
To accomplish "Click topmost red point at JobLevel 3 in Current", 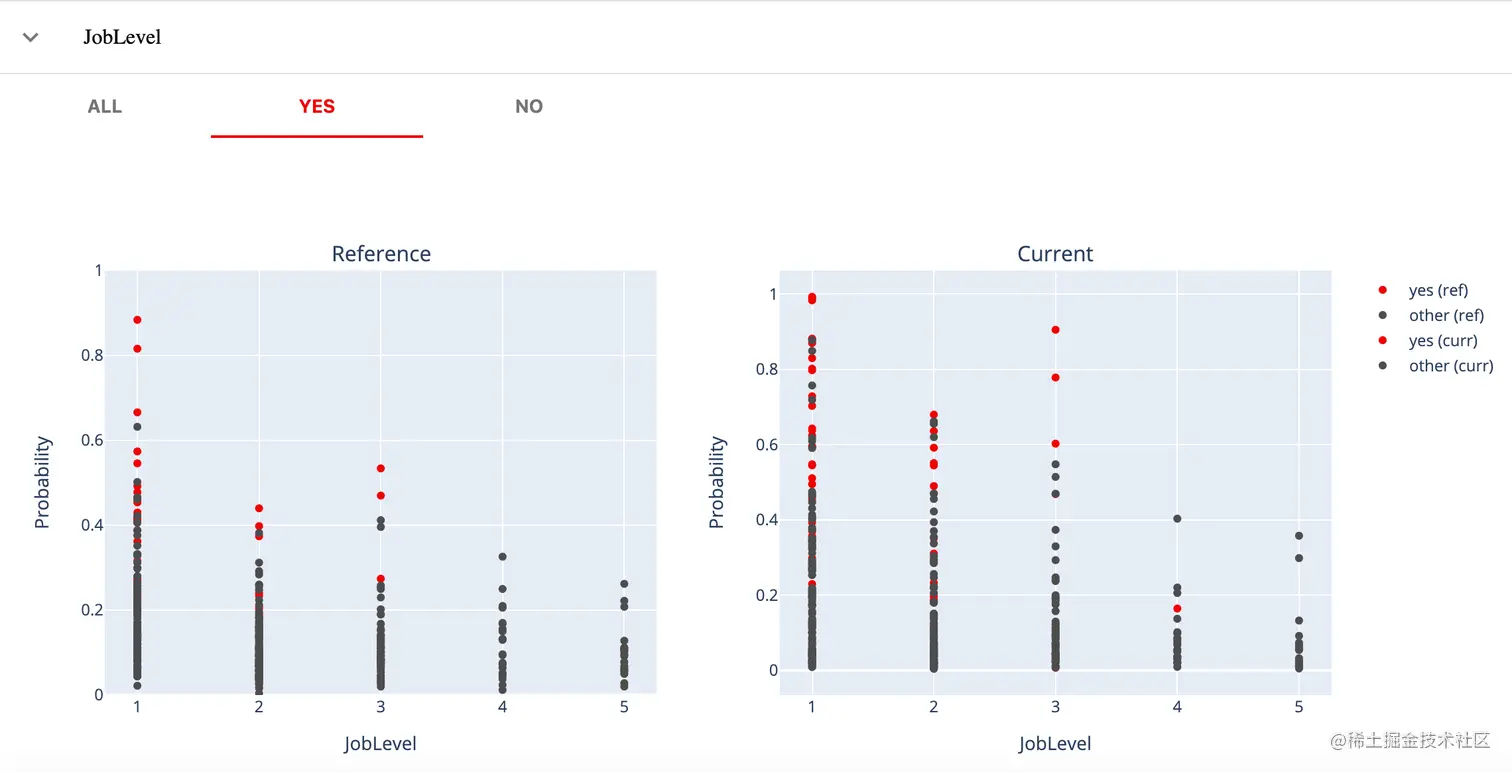I will coord(1055,330).
